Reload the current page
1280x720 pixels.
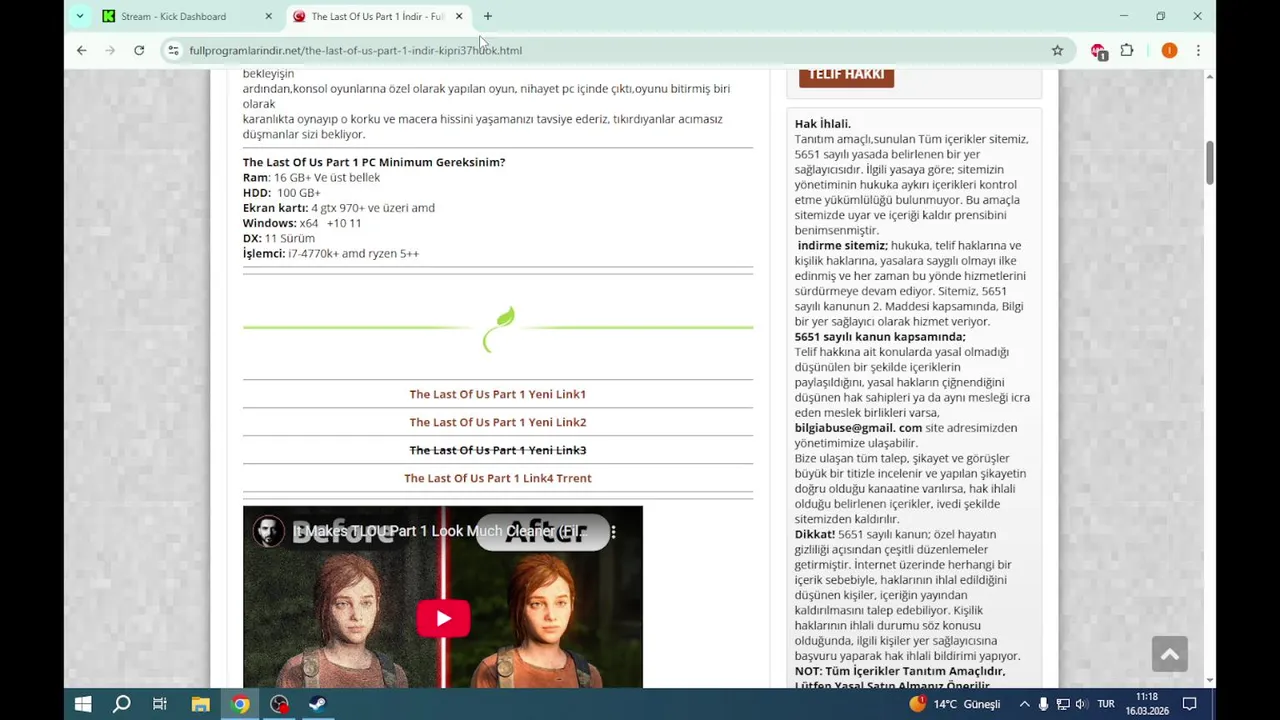(139, 50)
